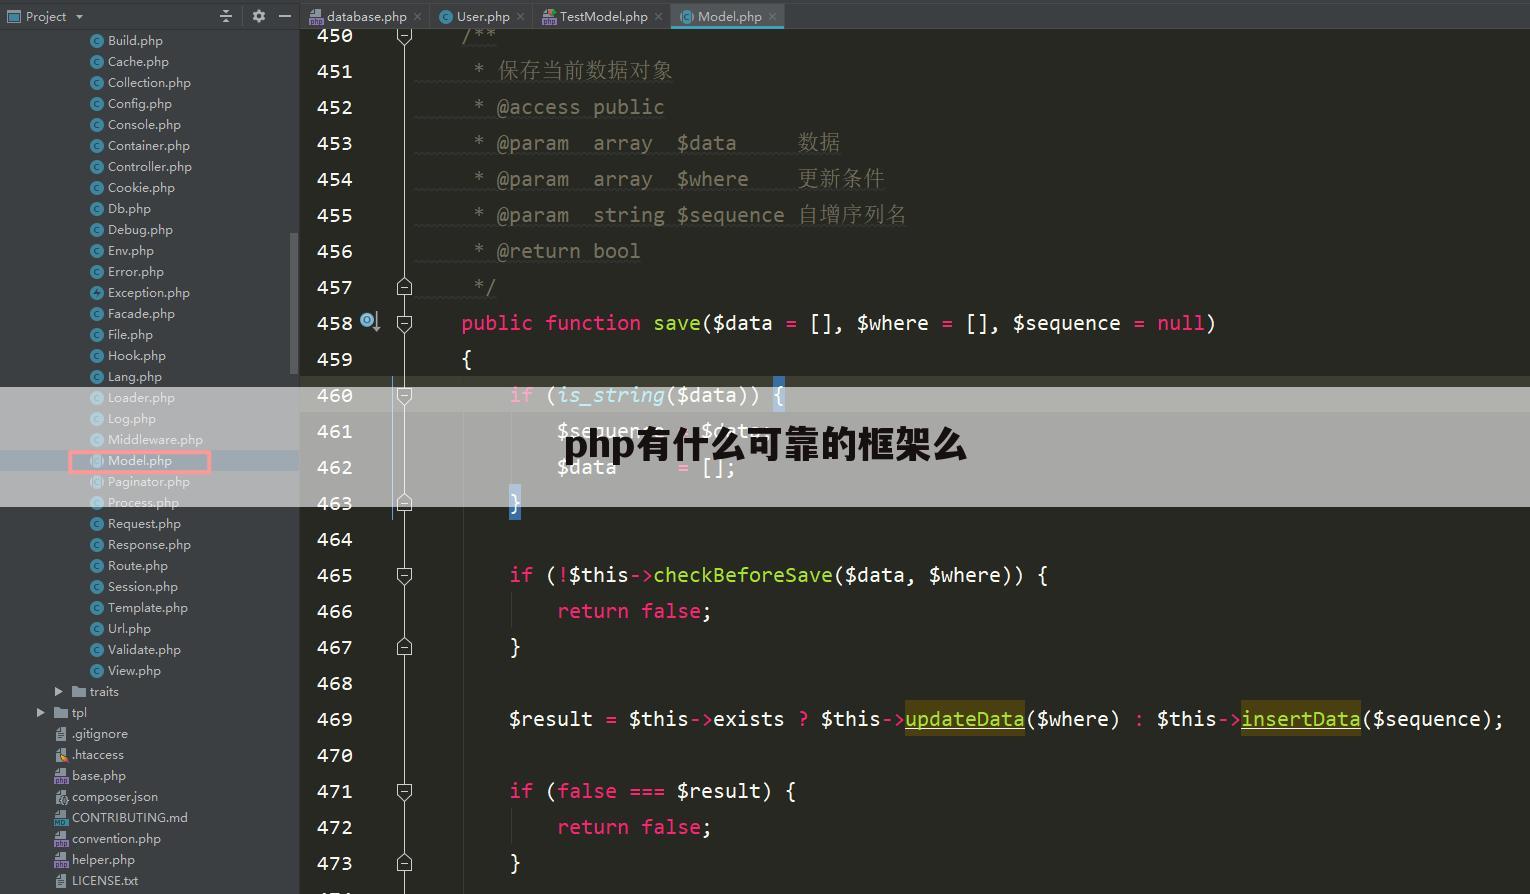Click the class icon next to Validate.php

(x=97, y=649)
